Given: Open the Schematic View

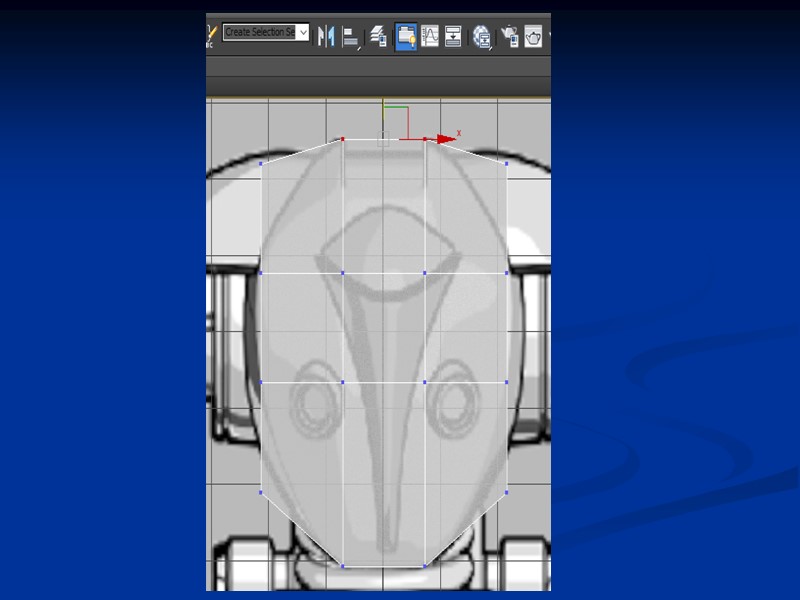Looking at the screenshot, I should click(453, 36).
